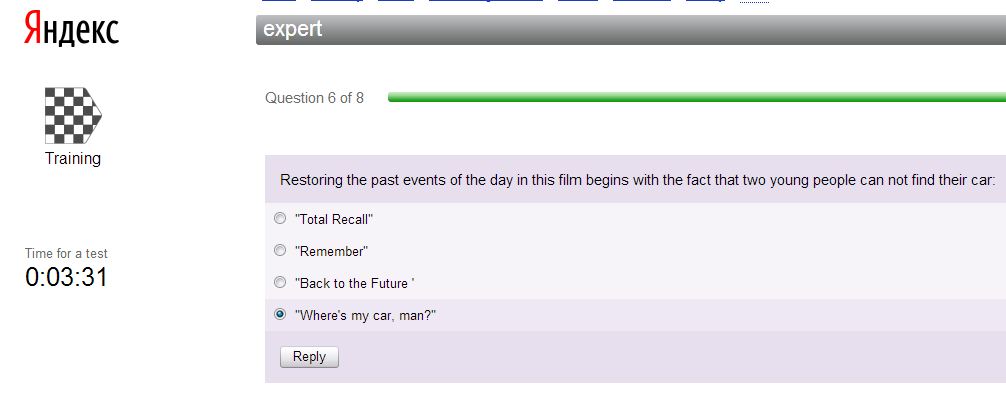Open the dotted-underlined link in the top navigation
This screenshot has width=1006, height=395.
click(x=754, y=1)
